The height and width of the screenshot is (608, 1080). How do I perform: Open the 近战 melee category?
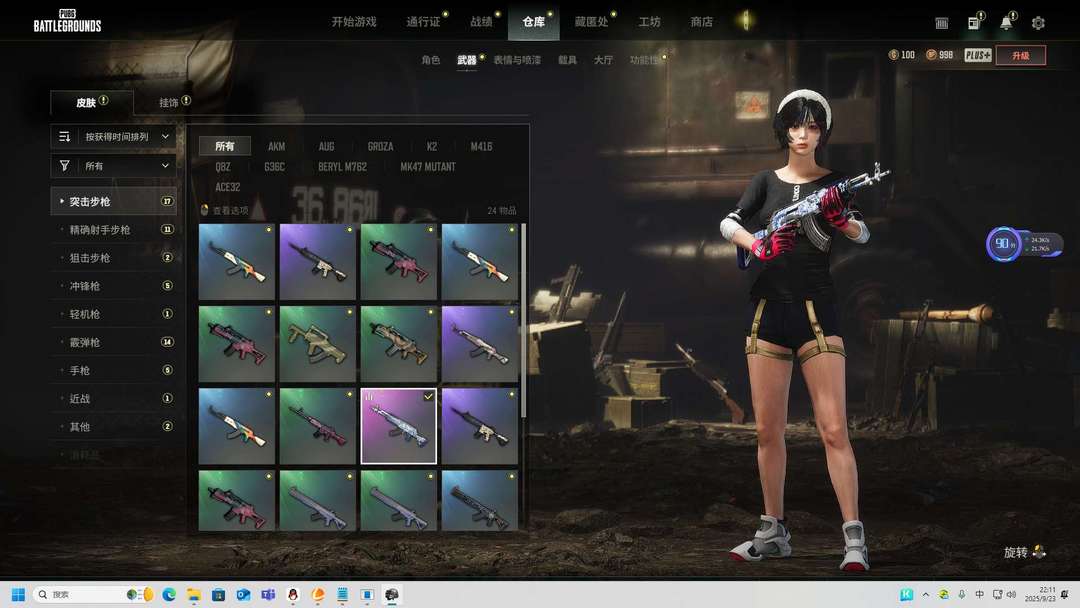tap(114, 399)
